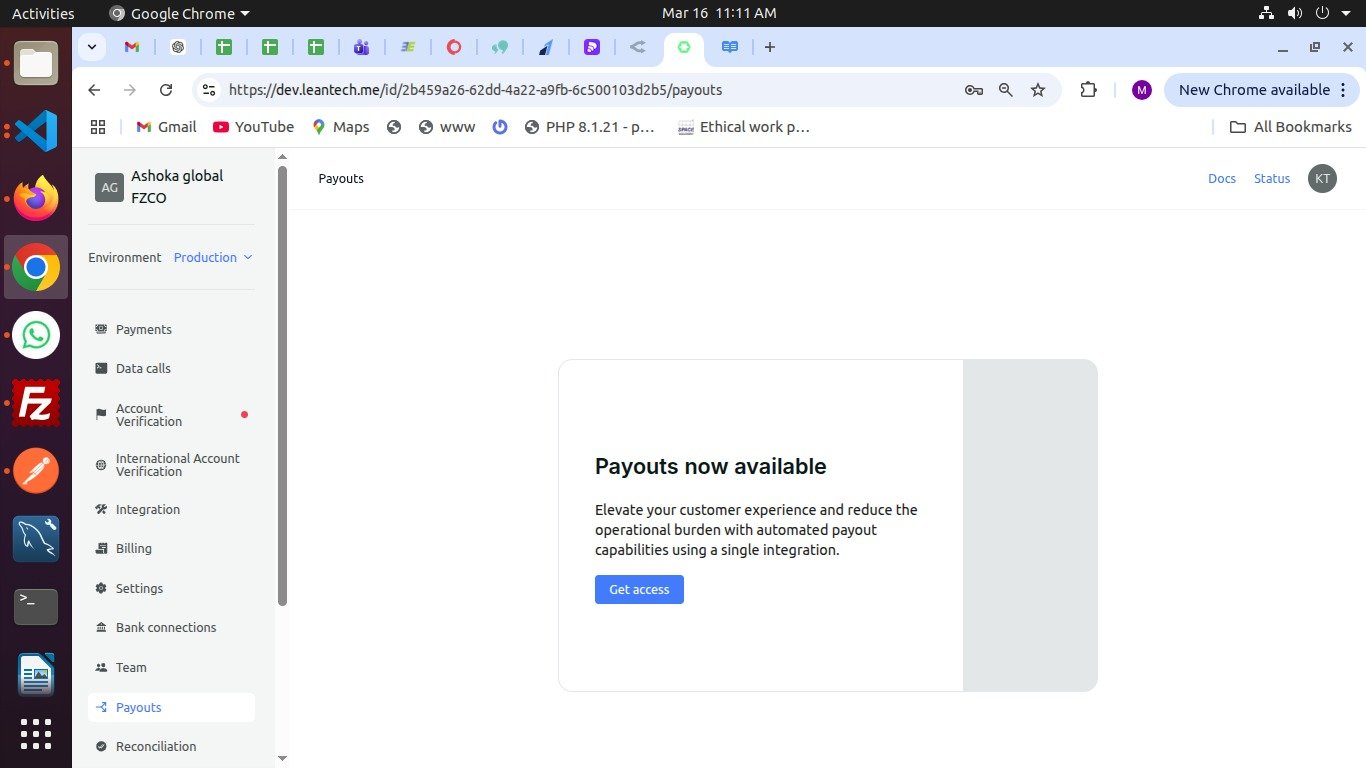1366x768 pixels.
Task: Click the Team people icon
Action: 101,667
